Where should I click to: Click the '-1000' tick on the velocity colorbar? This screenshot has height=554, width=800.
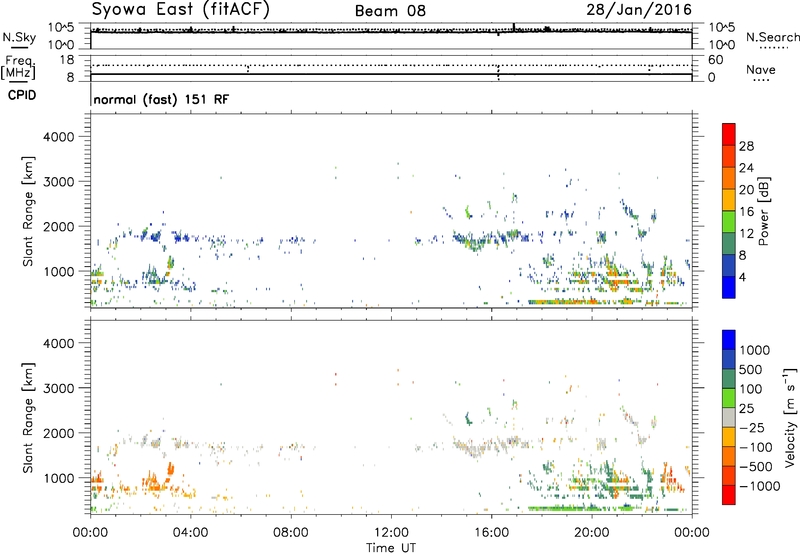759,486
